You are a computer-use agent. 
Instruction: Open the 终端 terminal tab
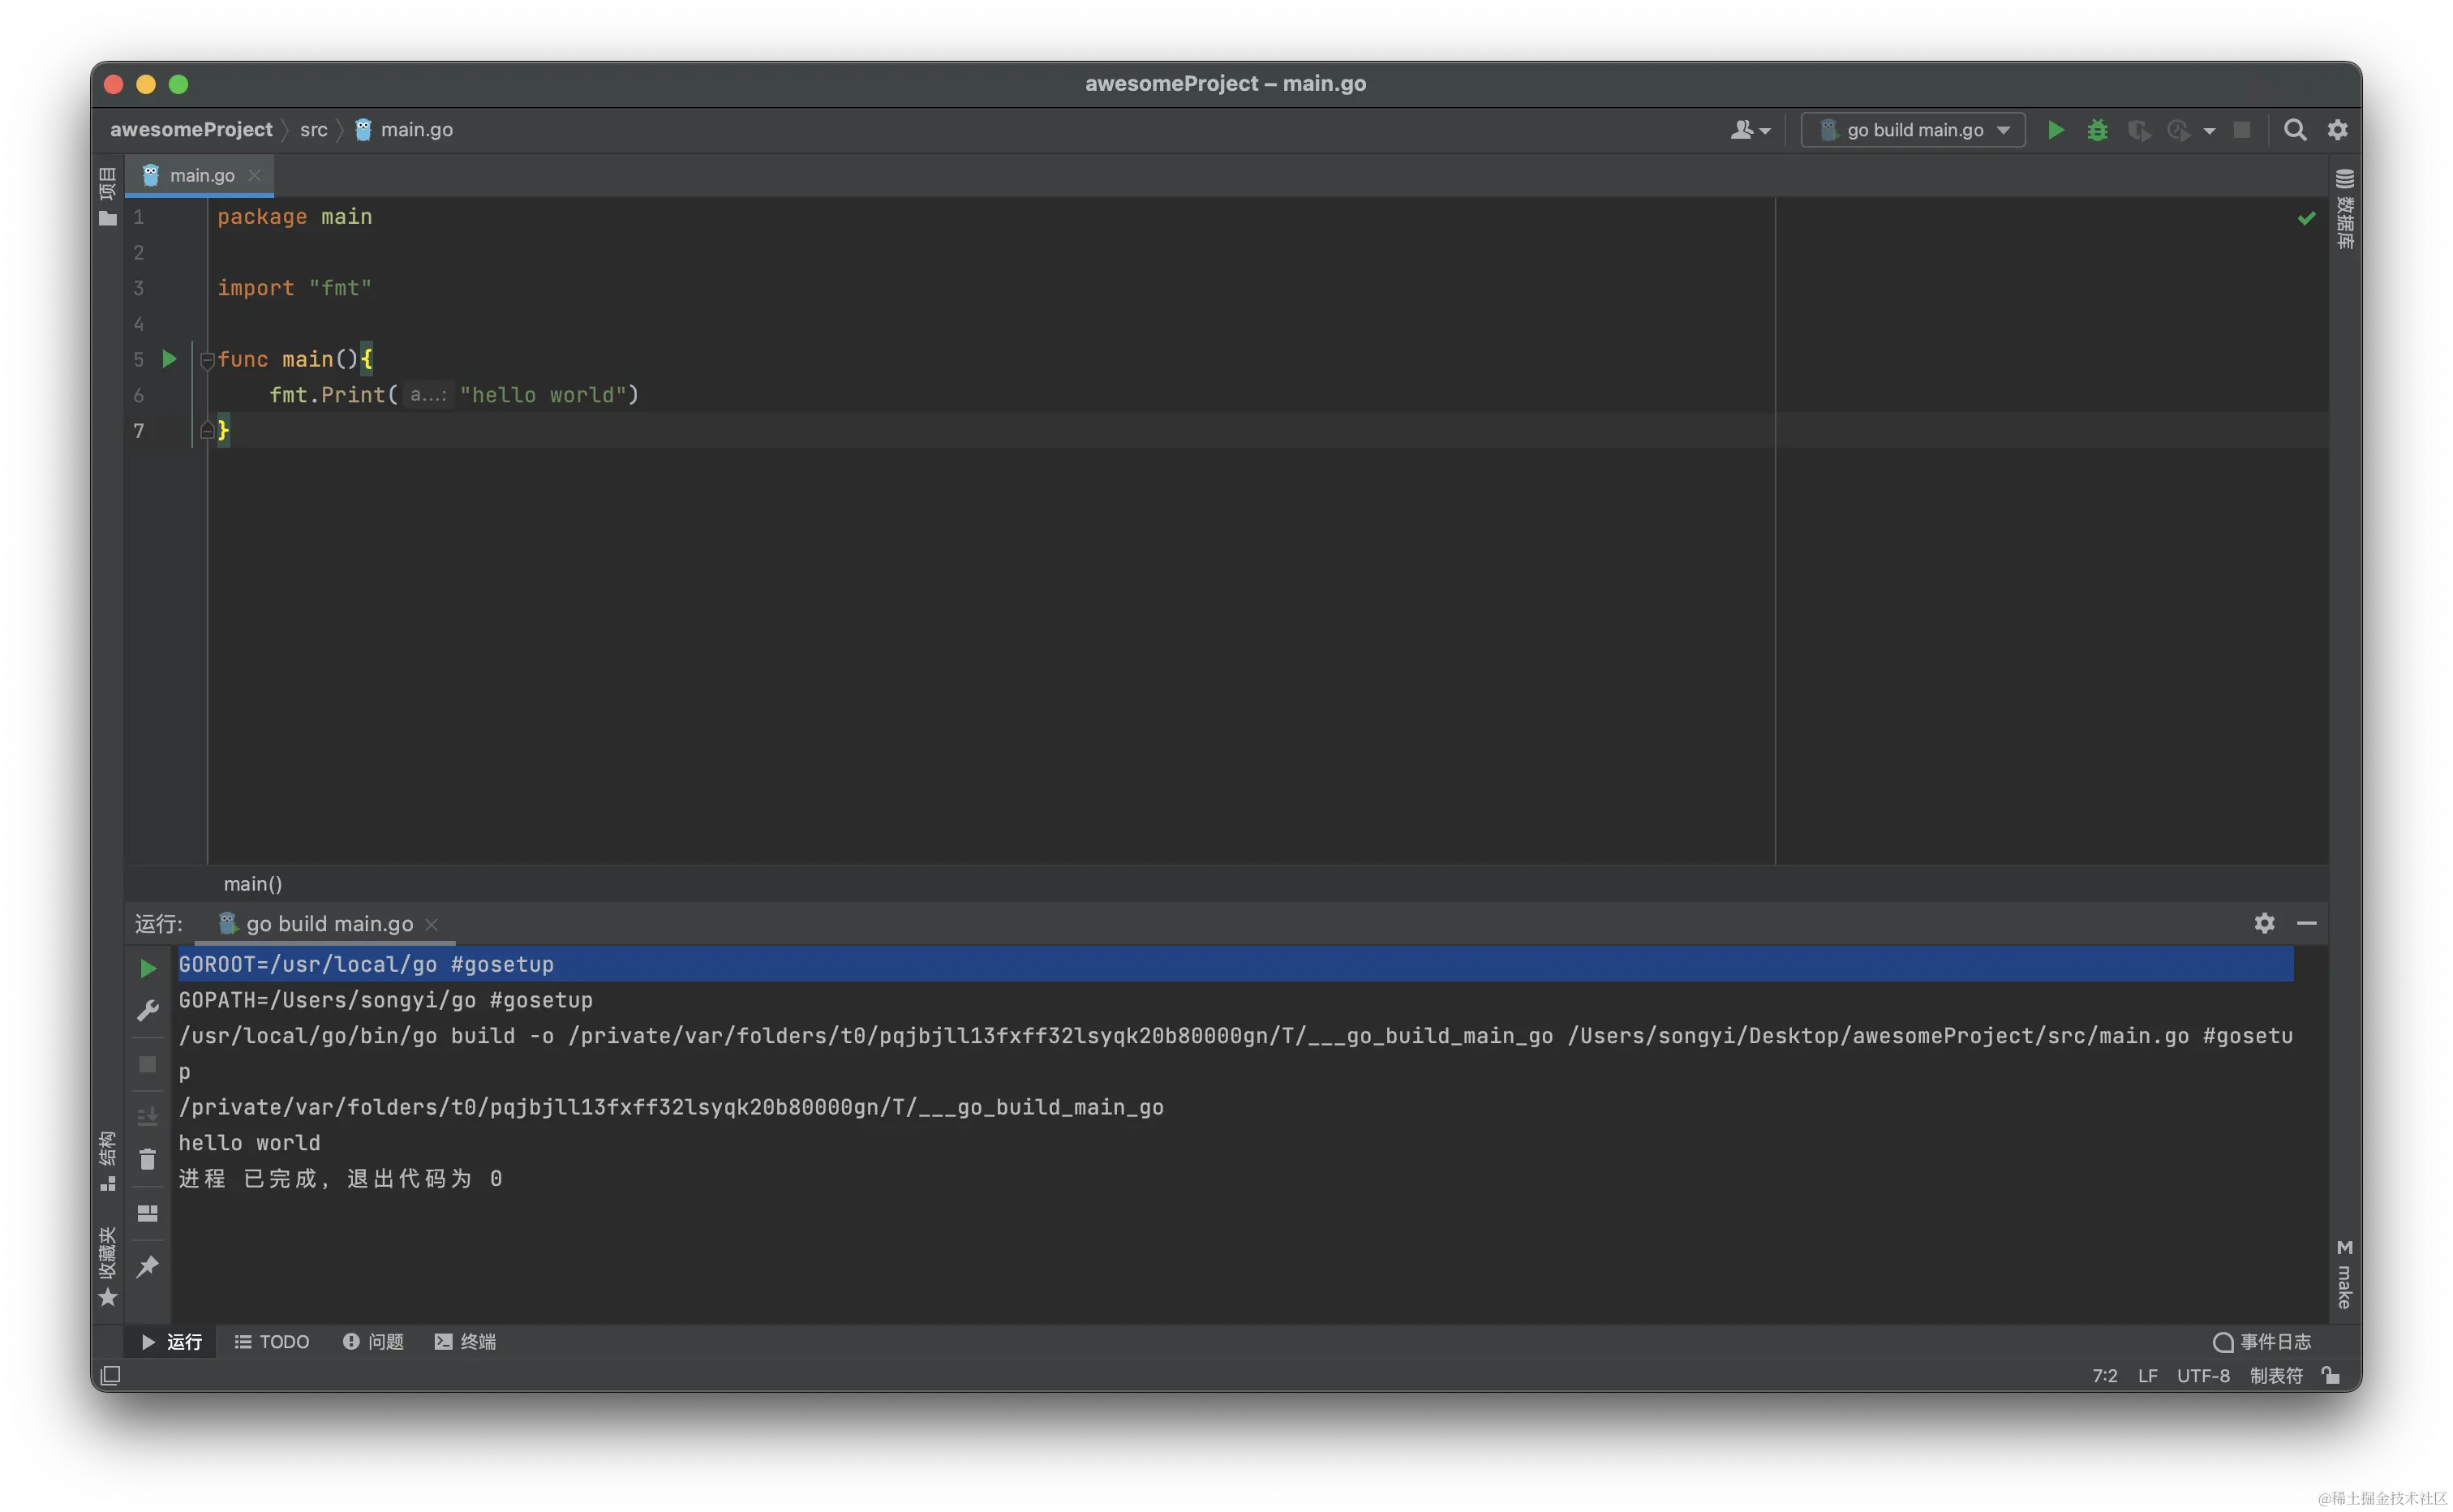(x=465, y=1341)
